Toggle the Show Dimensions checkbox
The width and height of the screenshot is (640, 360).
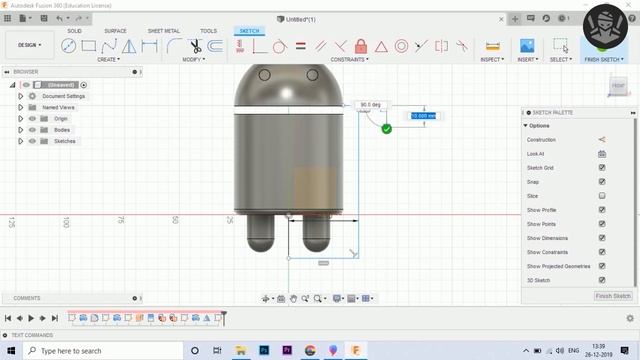[x=602, y=238]
